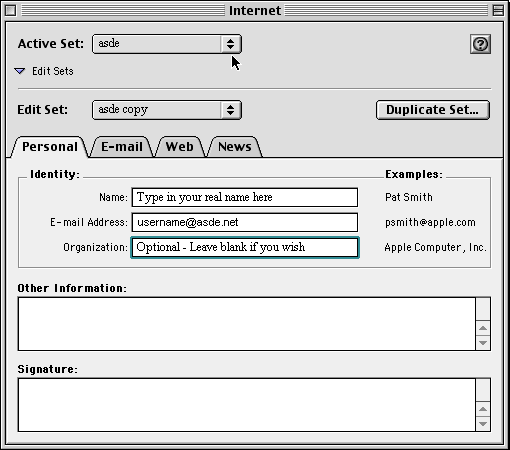Switch to the Personal tab

click(x=50, y=147)
